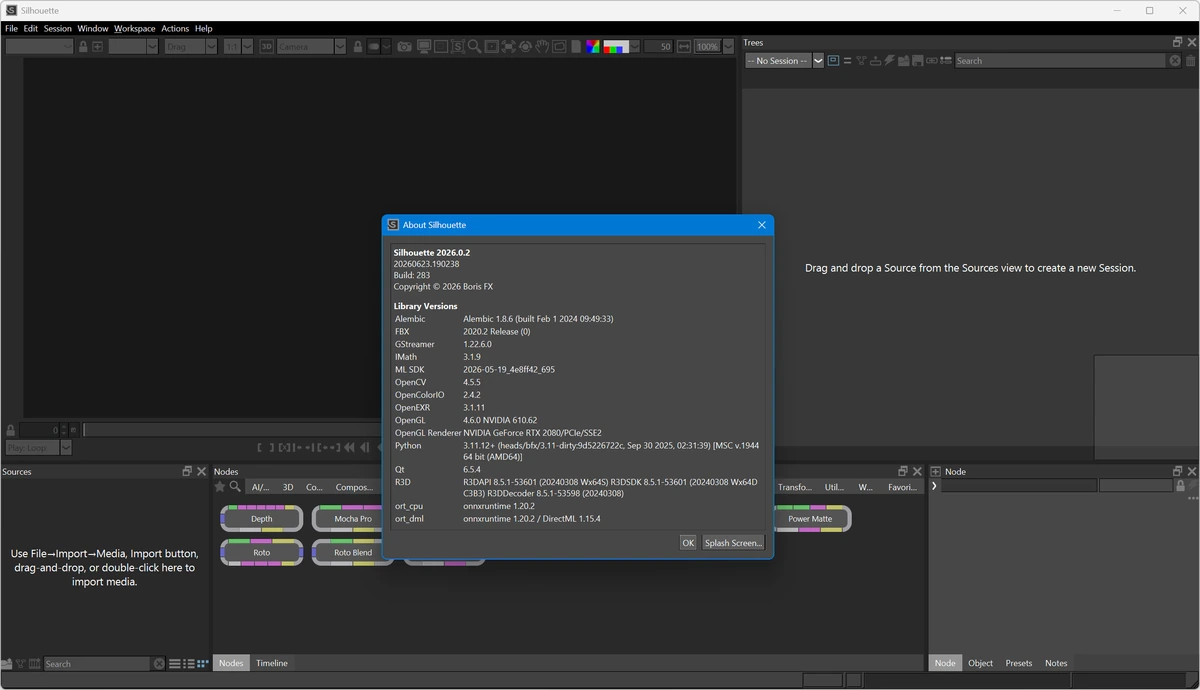Toggle the lock icon left of the timeline frame field
1200x690 pixels.
coord(11,430)
